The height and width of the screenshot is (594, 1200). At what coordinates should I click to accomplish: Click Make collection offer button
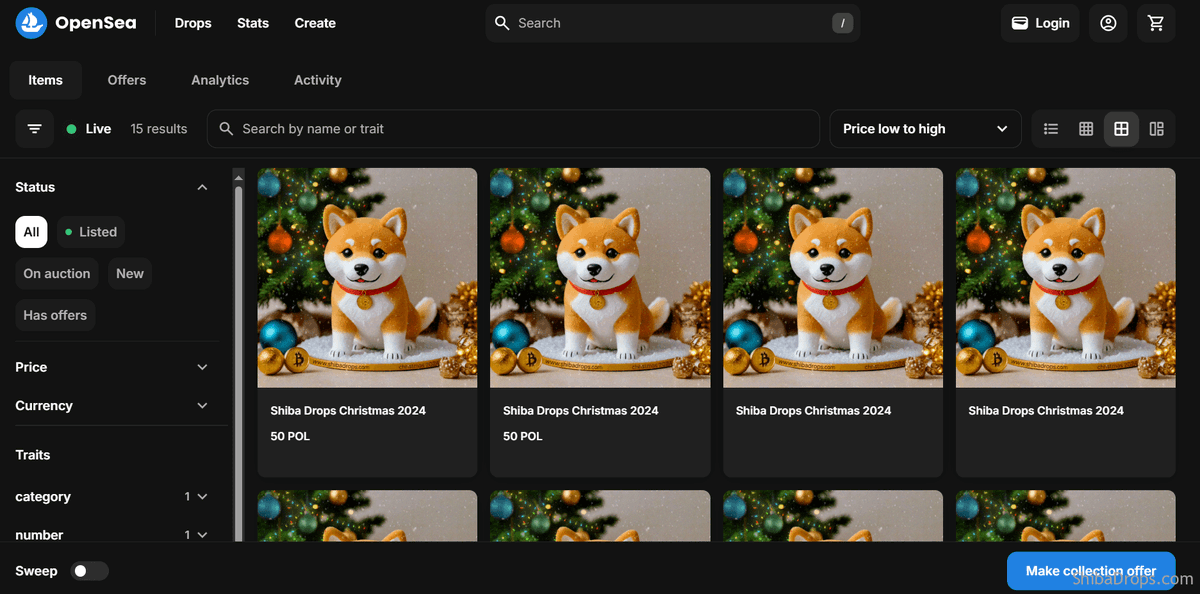(x=1091, y=571)
